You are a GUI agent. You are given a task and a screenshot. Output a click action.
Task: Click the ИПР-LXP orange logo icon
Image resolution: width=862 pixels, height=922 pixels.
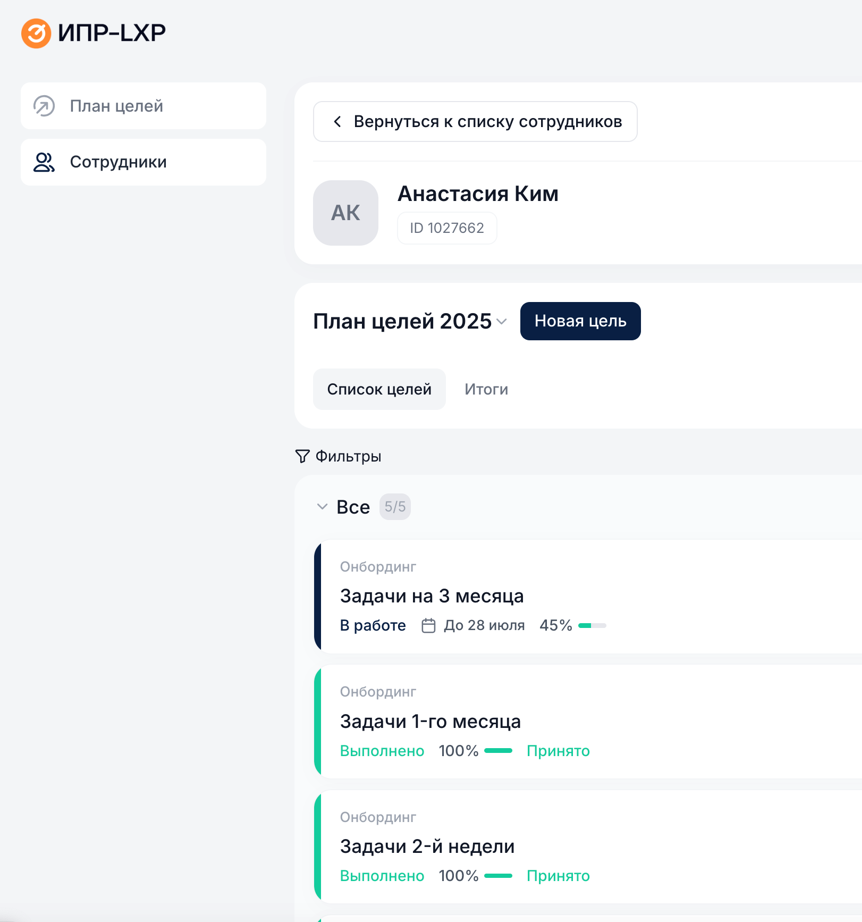(36, 33)
